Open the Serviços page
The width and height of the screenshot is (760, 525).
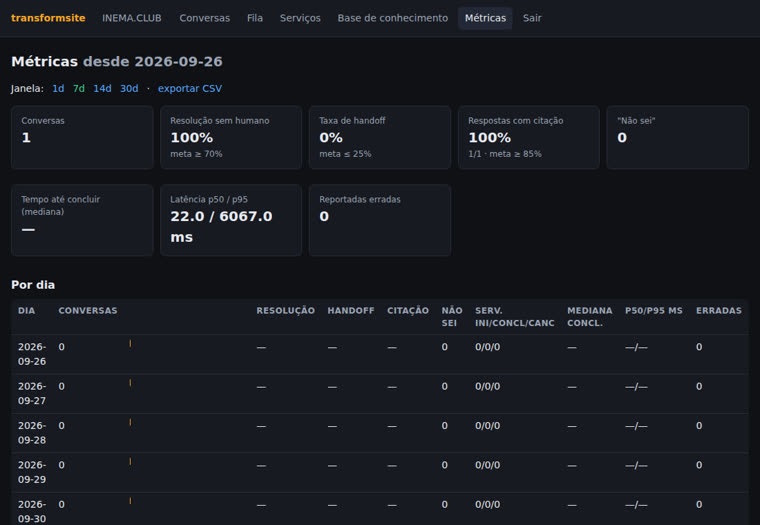tap(300, 18)
